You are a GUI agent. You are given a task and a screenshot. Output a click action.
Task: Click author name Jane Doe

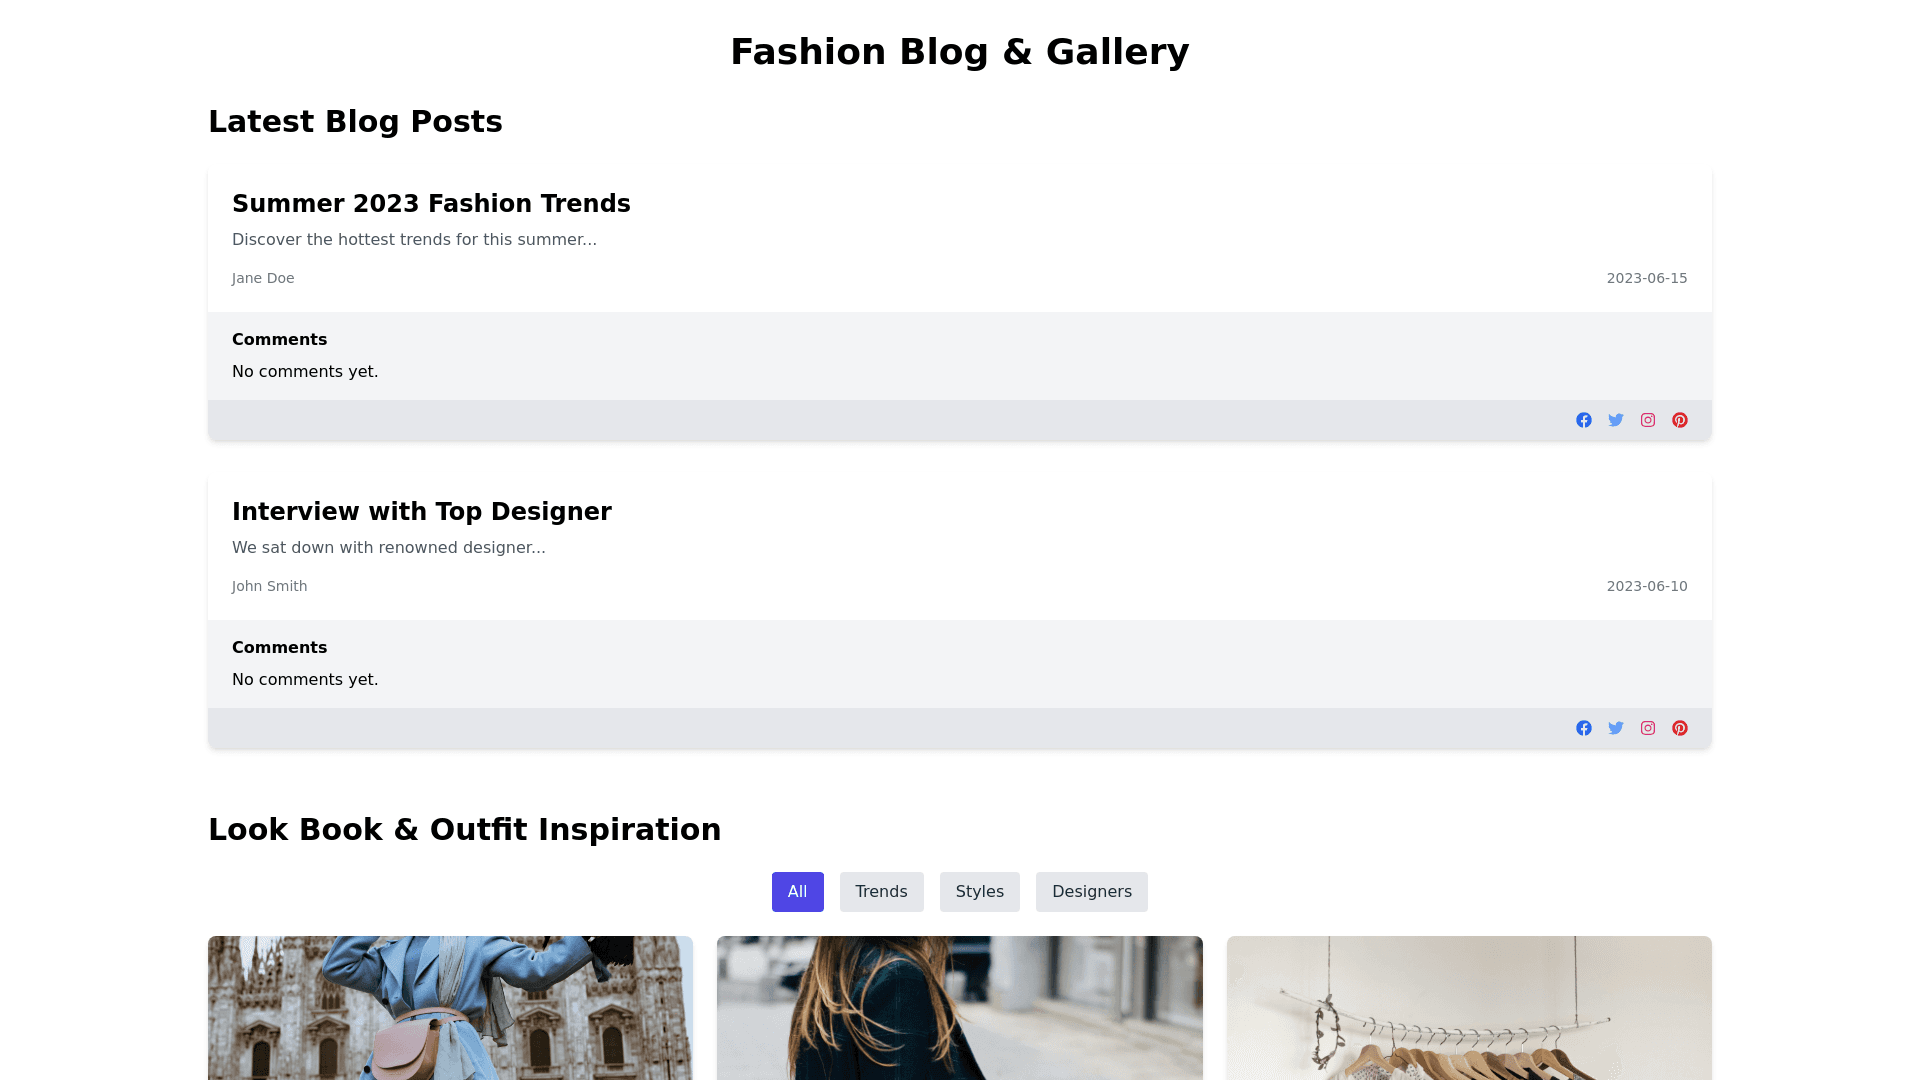point(263,278)
